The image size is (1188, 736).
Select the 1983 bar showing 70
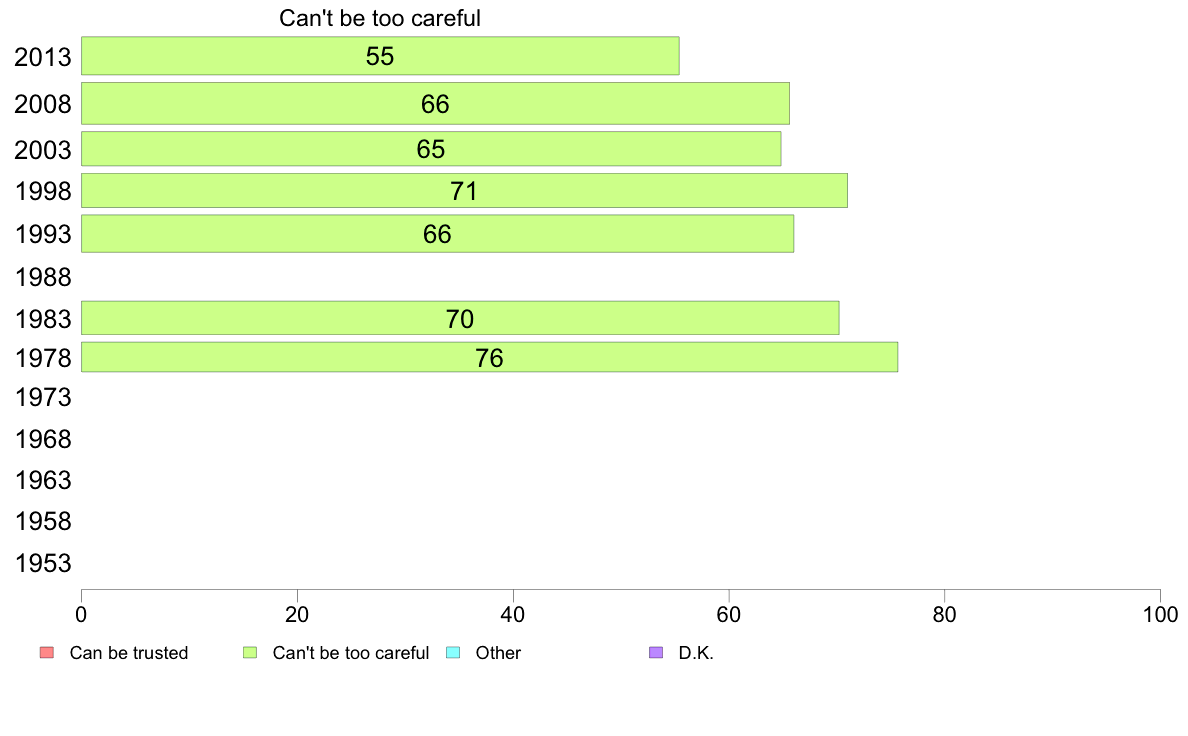pyautogui.click(x=460, y=318)
